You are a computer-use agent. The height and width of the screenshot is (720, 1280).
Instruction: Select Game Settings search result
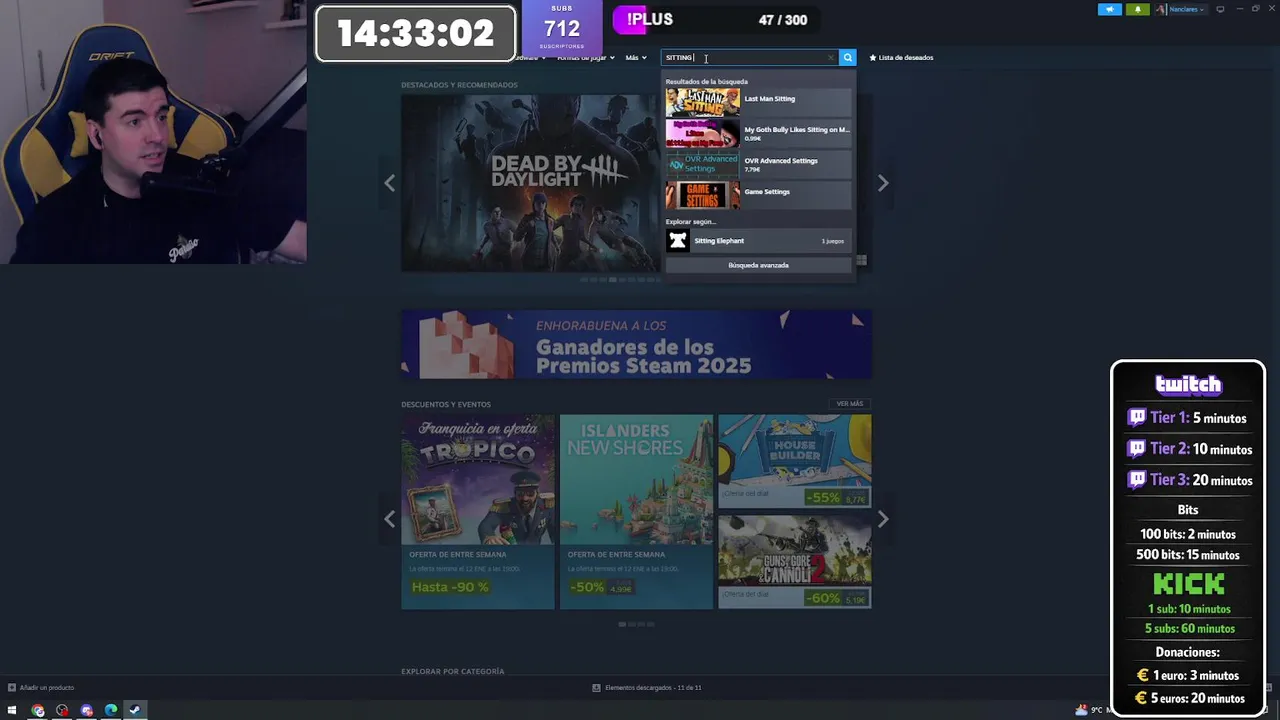click(759, 195)
